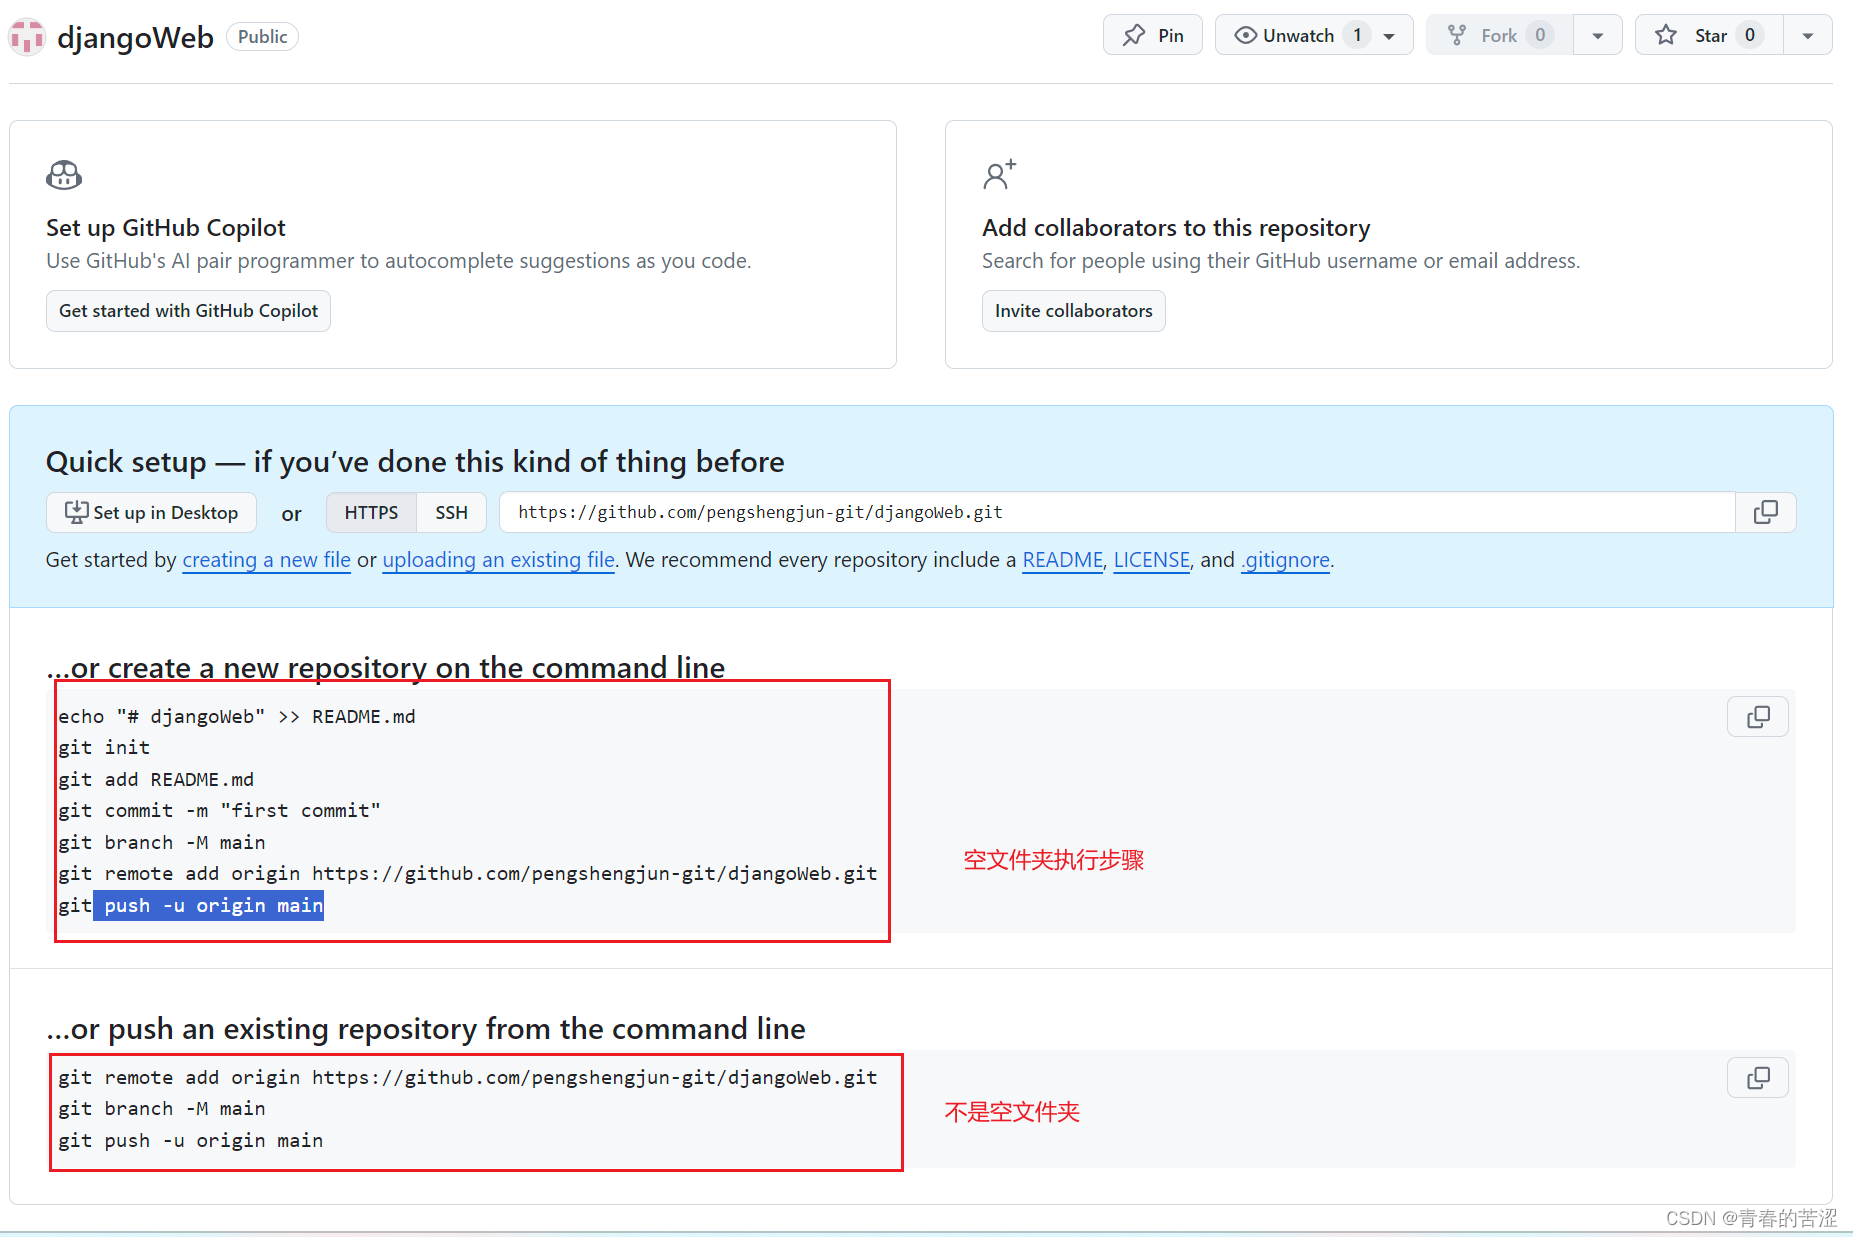The image size is (1853, 1237).
Task: Click the LICENSE link
Action: pyautogui.click(x=1152, y=560)
